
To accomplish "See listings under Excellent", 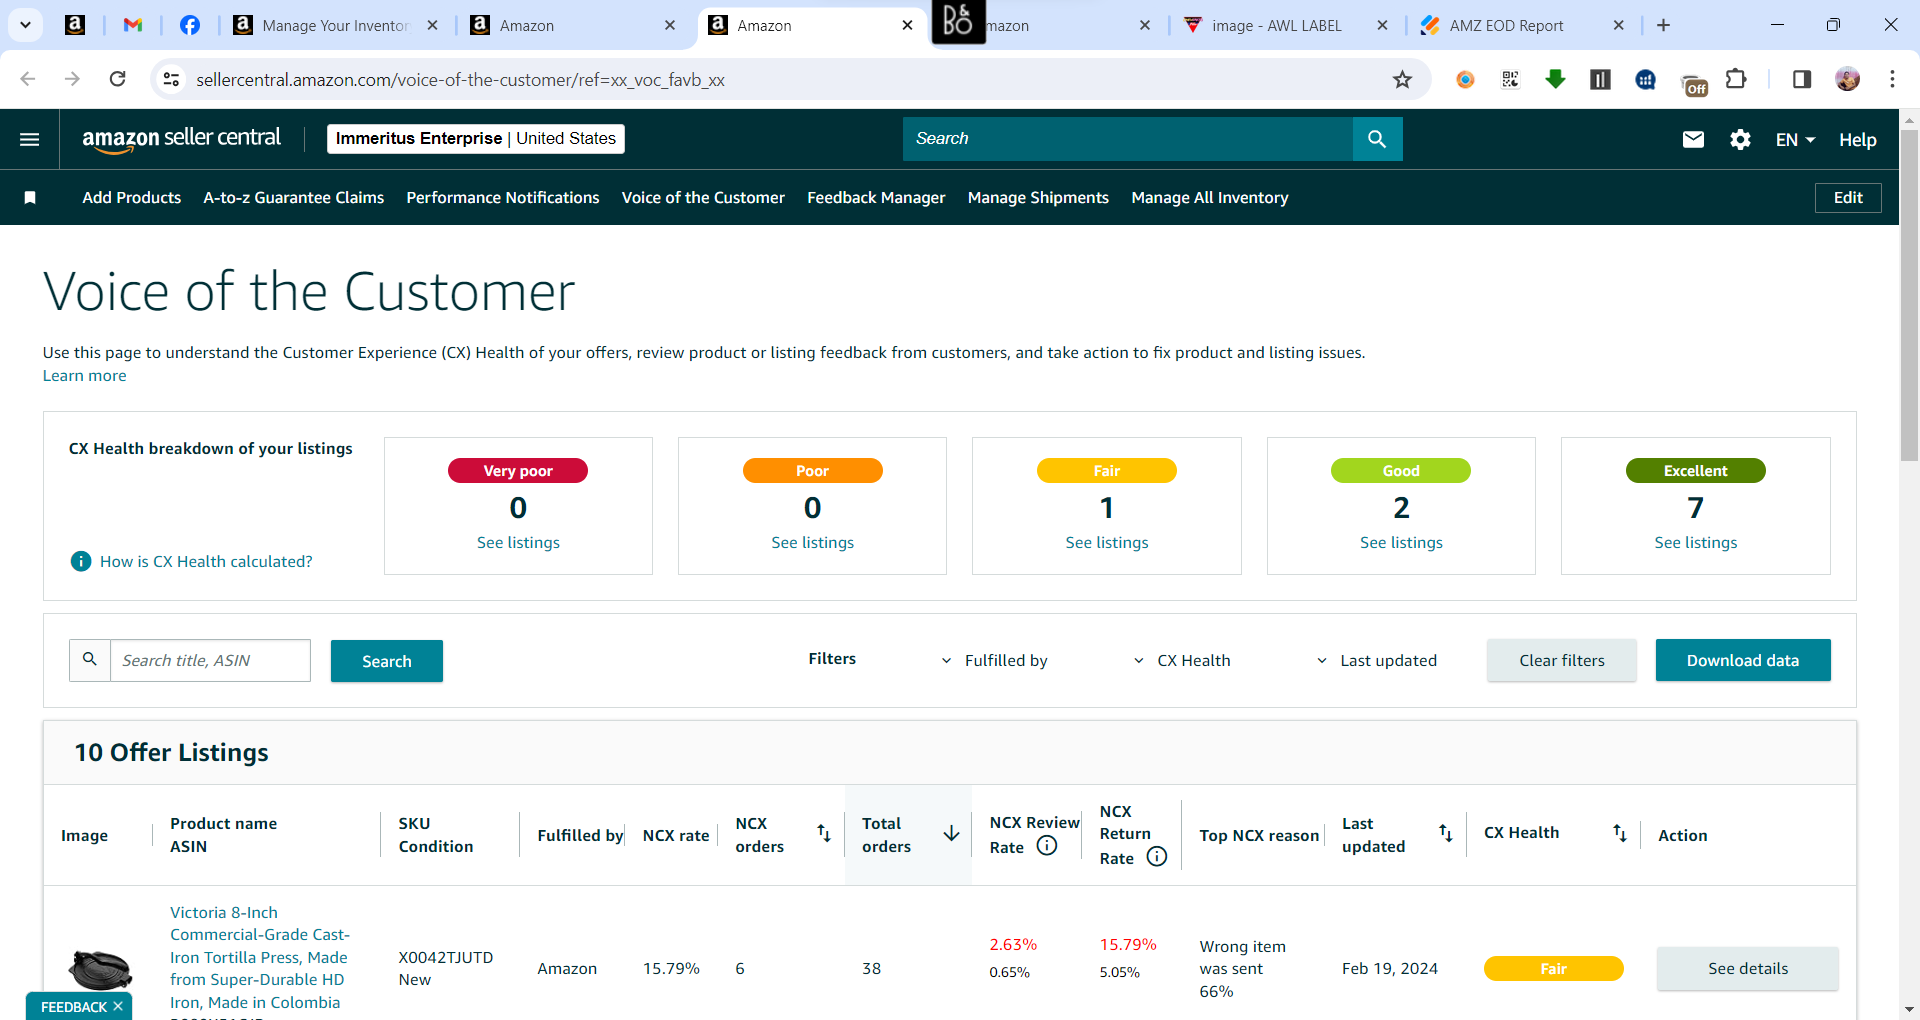I will coord(1696,543).
